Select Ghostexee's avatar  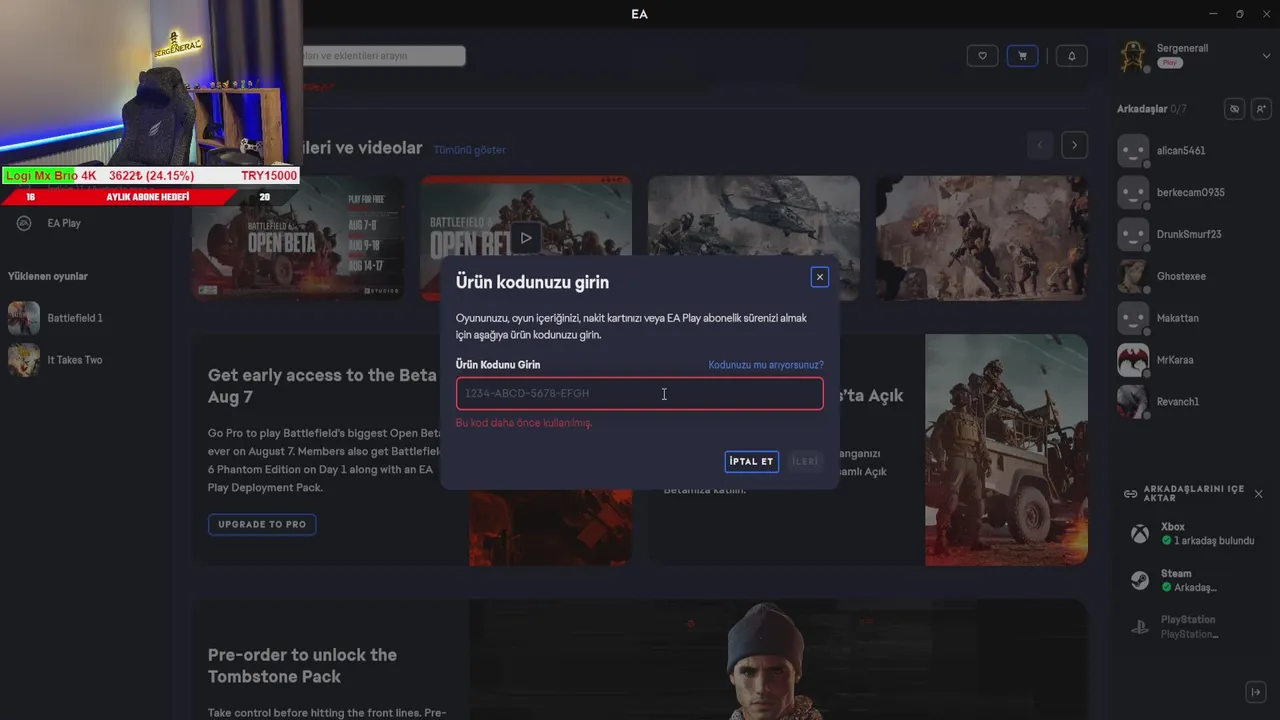1133,276
